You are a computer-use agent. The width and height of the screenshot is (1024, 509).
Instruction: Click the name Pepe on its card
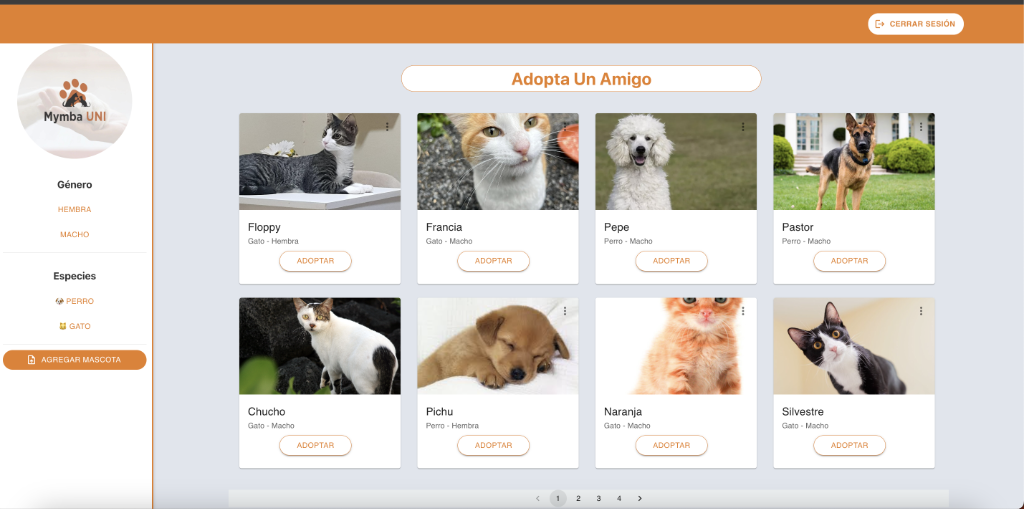click(616, 227)
